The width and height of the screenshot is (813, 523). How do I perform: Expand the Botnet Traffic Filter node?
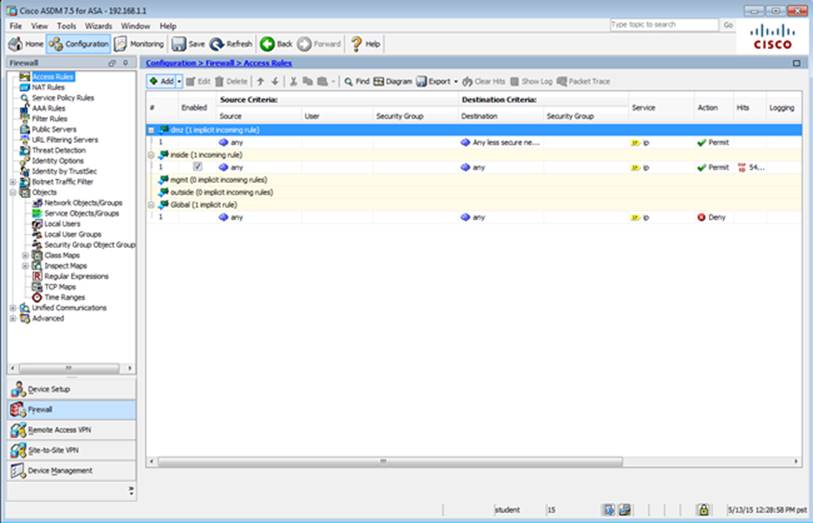[12, 181]
